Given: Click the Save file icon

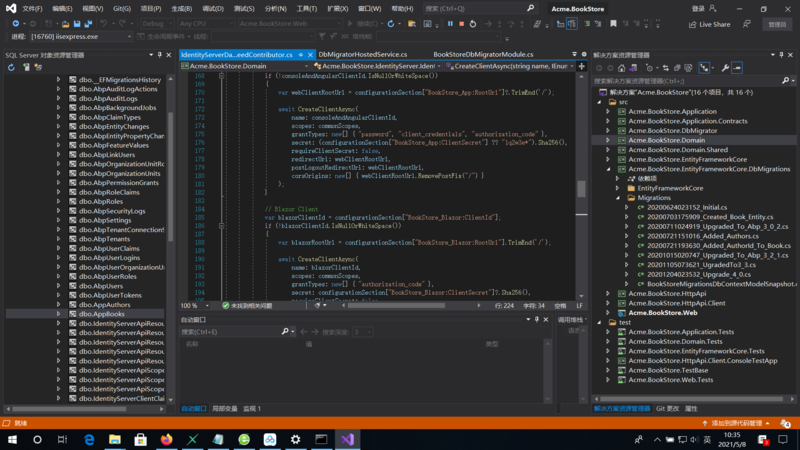Looking at the screenshot, I should click(77, 24).
